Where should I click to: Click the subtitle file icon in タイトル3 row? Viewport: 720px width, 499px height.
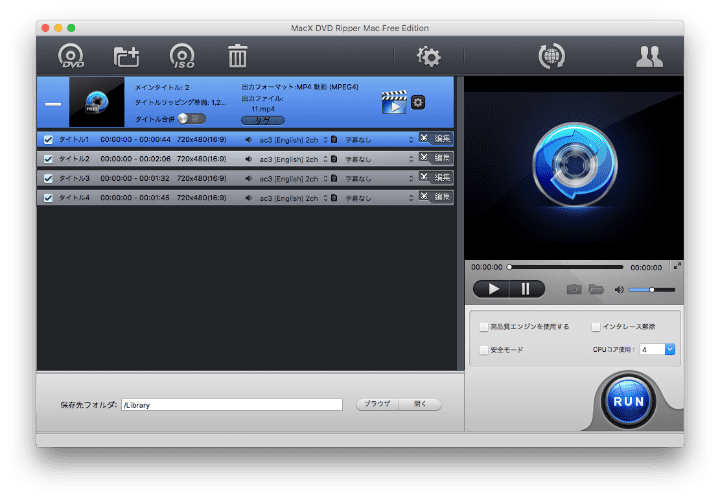point(334,178)
